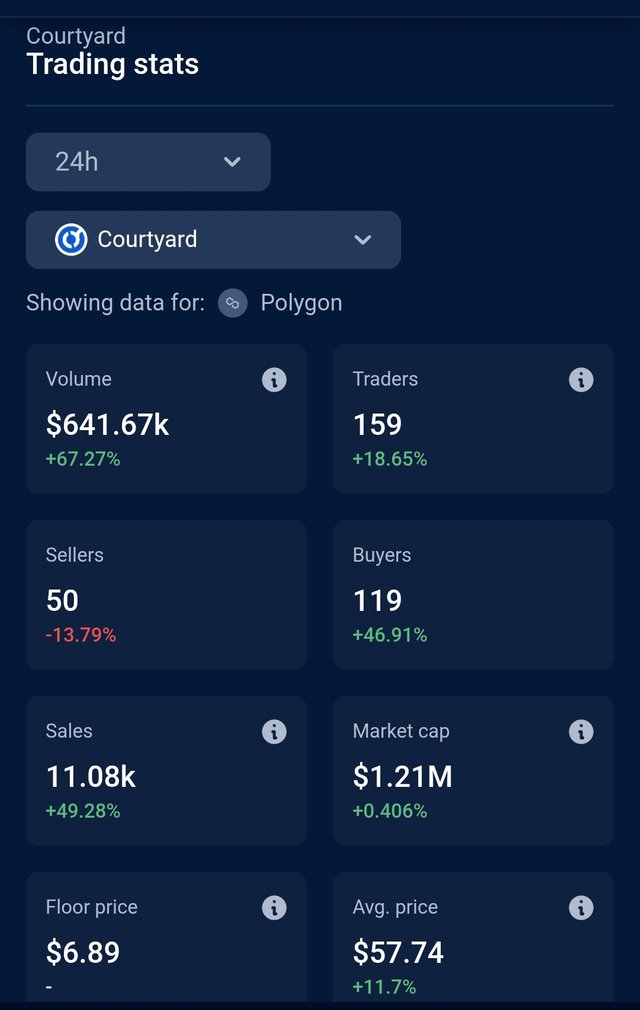This screenshot has height=1010, width=640.
Task: Open the Volume info icon
Action: click(274, 380)
